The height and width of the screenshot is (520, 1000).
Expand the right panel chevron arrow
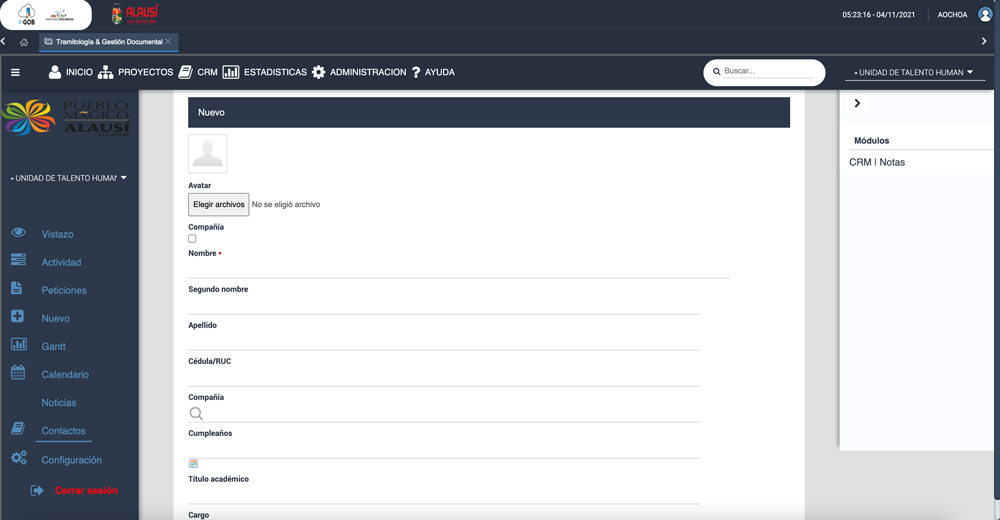(857, 103)
